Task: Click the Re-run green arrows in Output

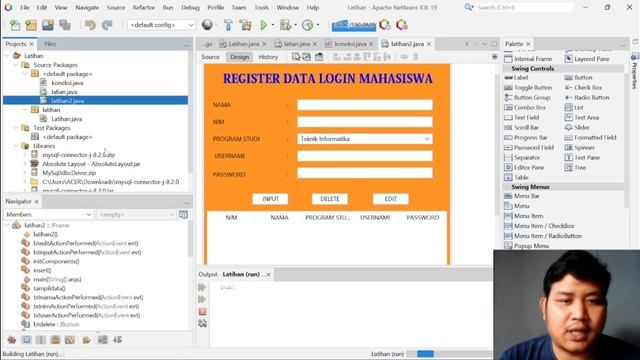Action: (202, 287)
